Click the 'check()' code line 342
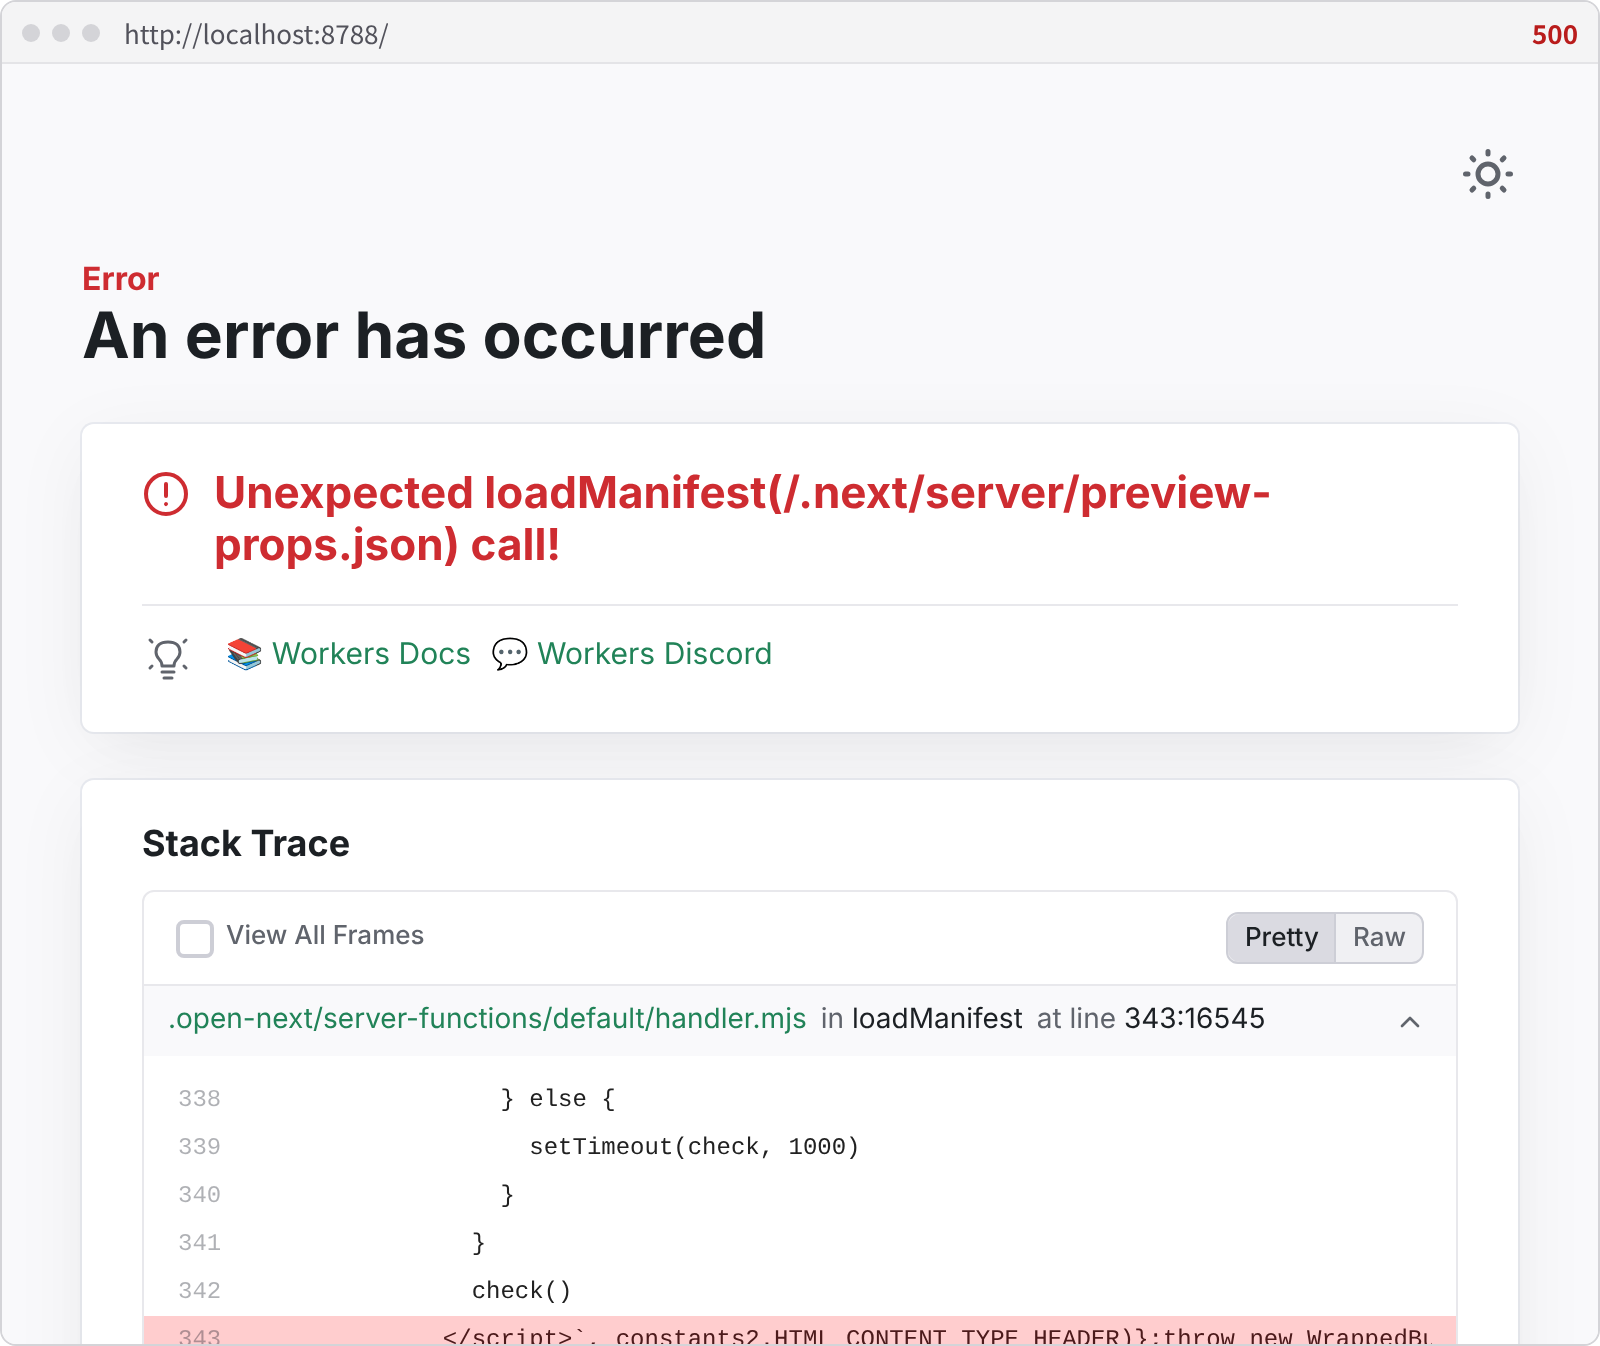 point(521,1290)
